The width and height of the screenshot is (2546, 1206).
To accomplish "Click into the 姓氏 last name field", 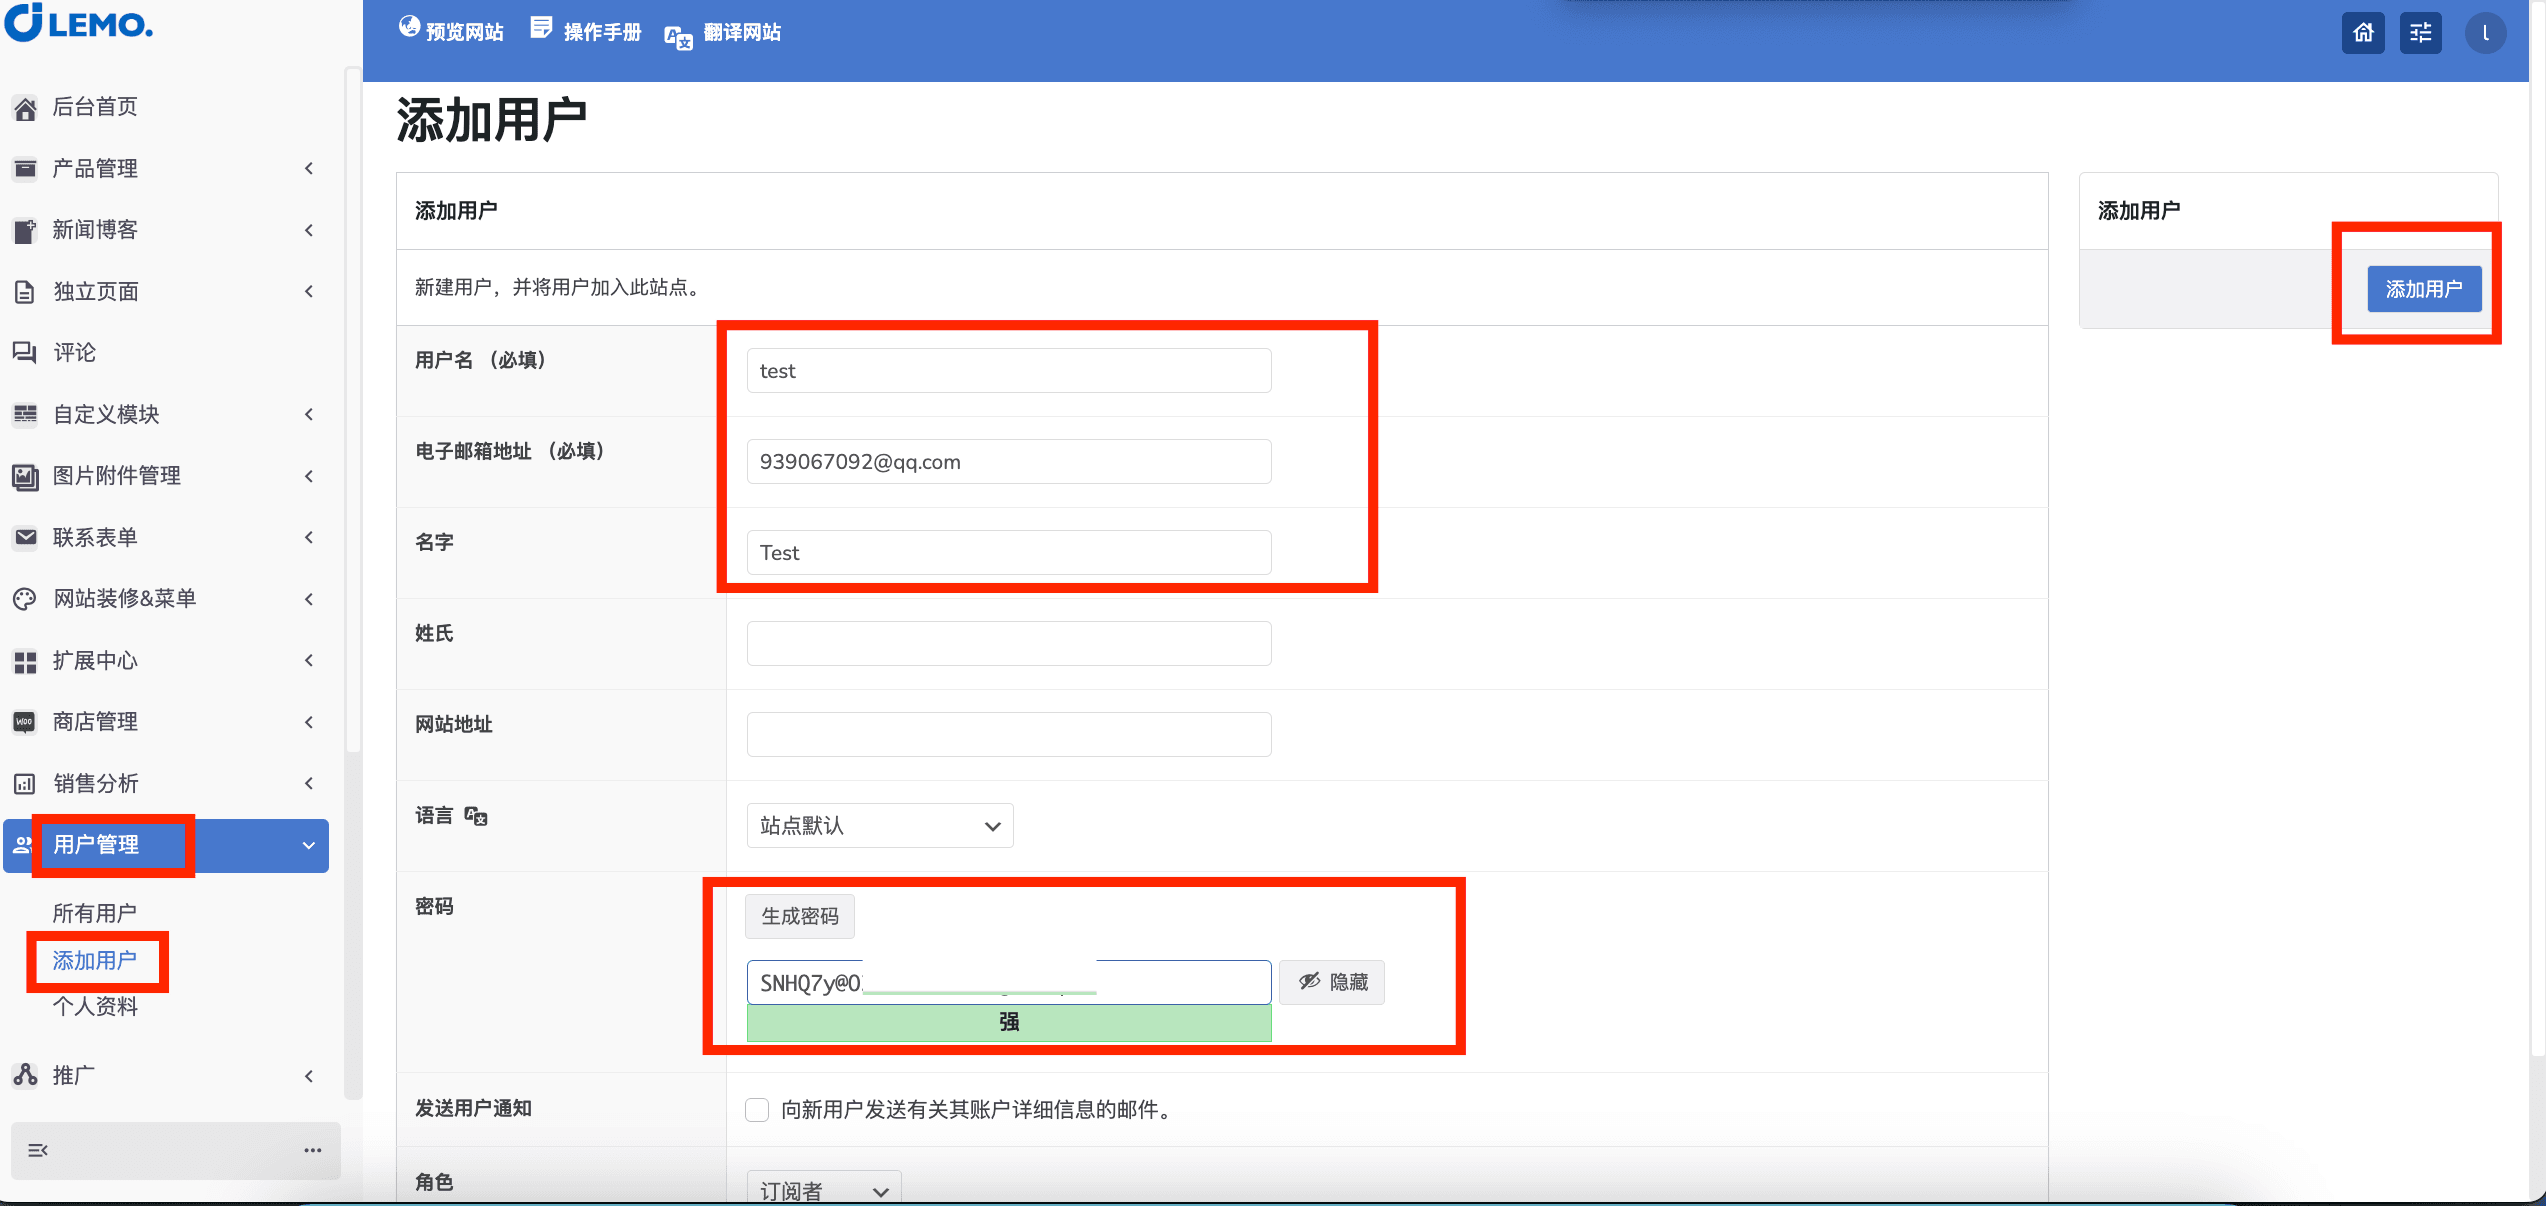I will pos(1008,643).
